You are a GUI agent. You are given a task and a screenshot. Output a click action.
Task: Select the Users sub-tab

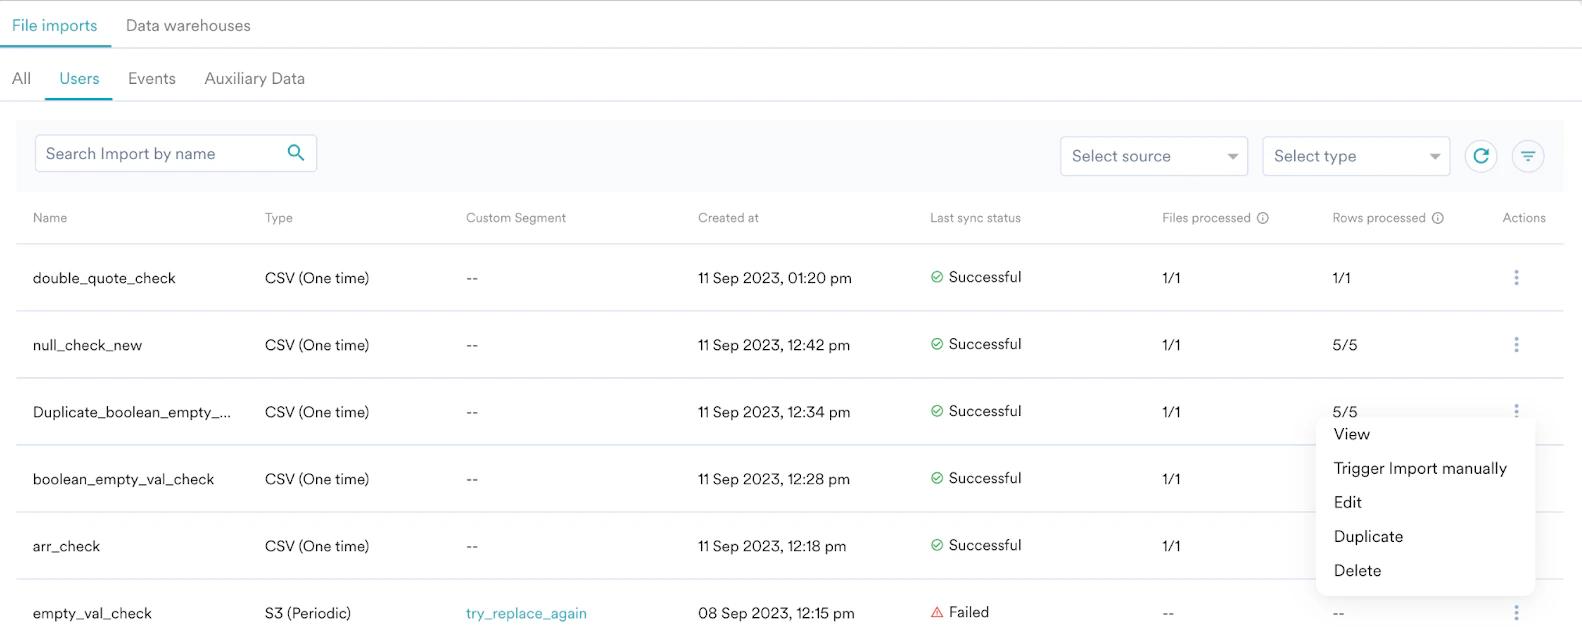tap(79, 78)
